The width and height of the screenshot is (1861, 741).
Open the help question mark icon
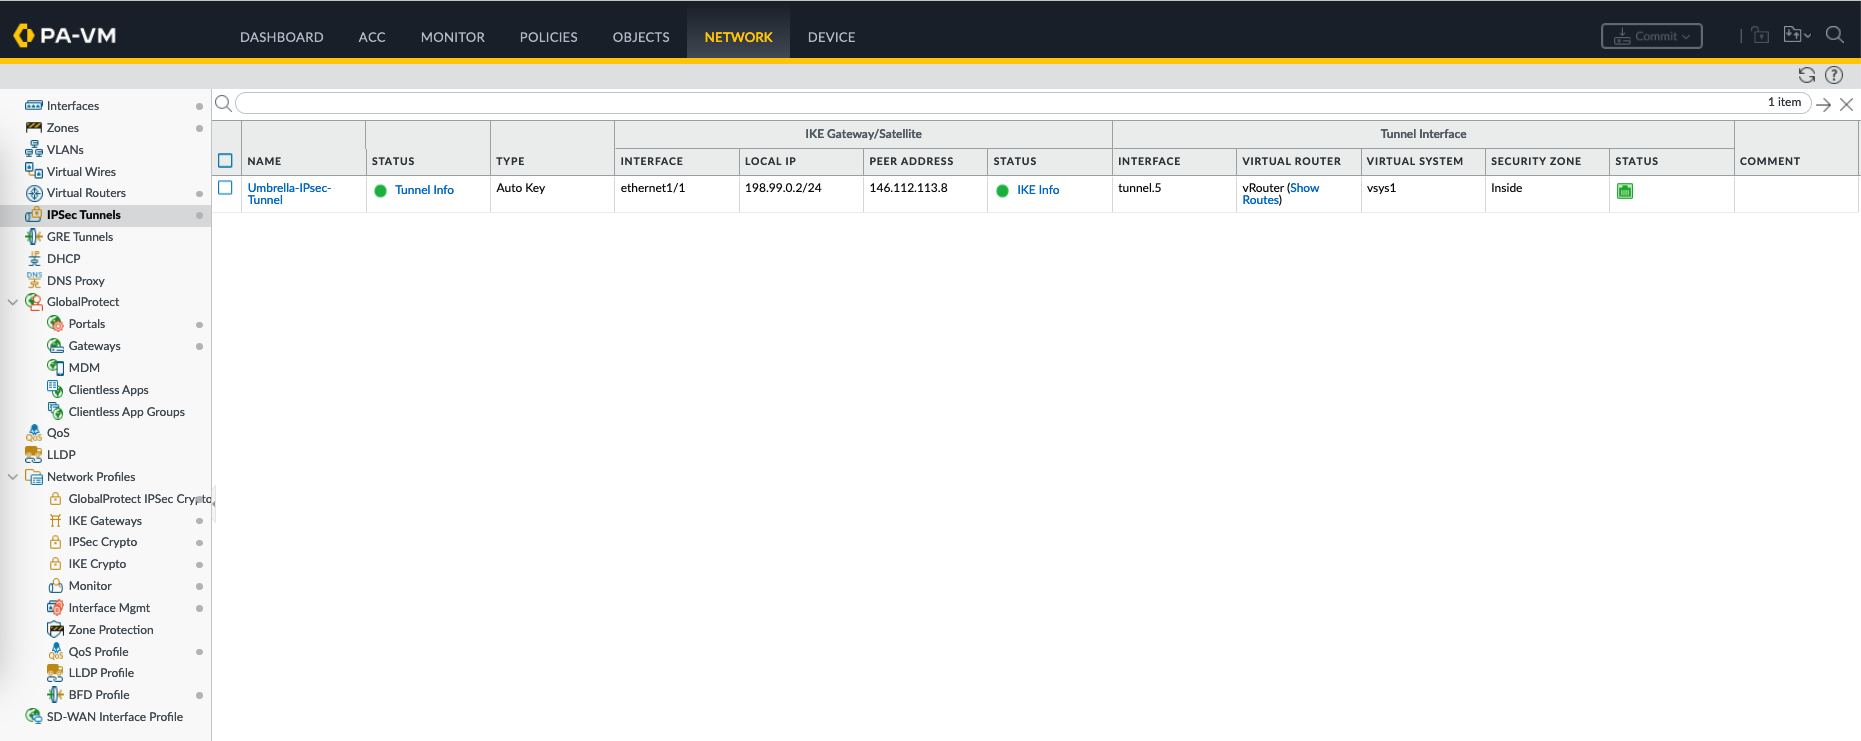pyautogui.click(x=1834, y=75)
